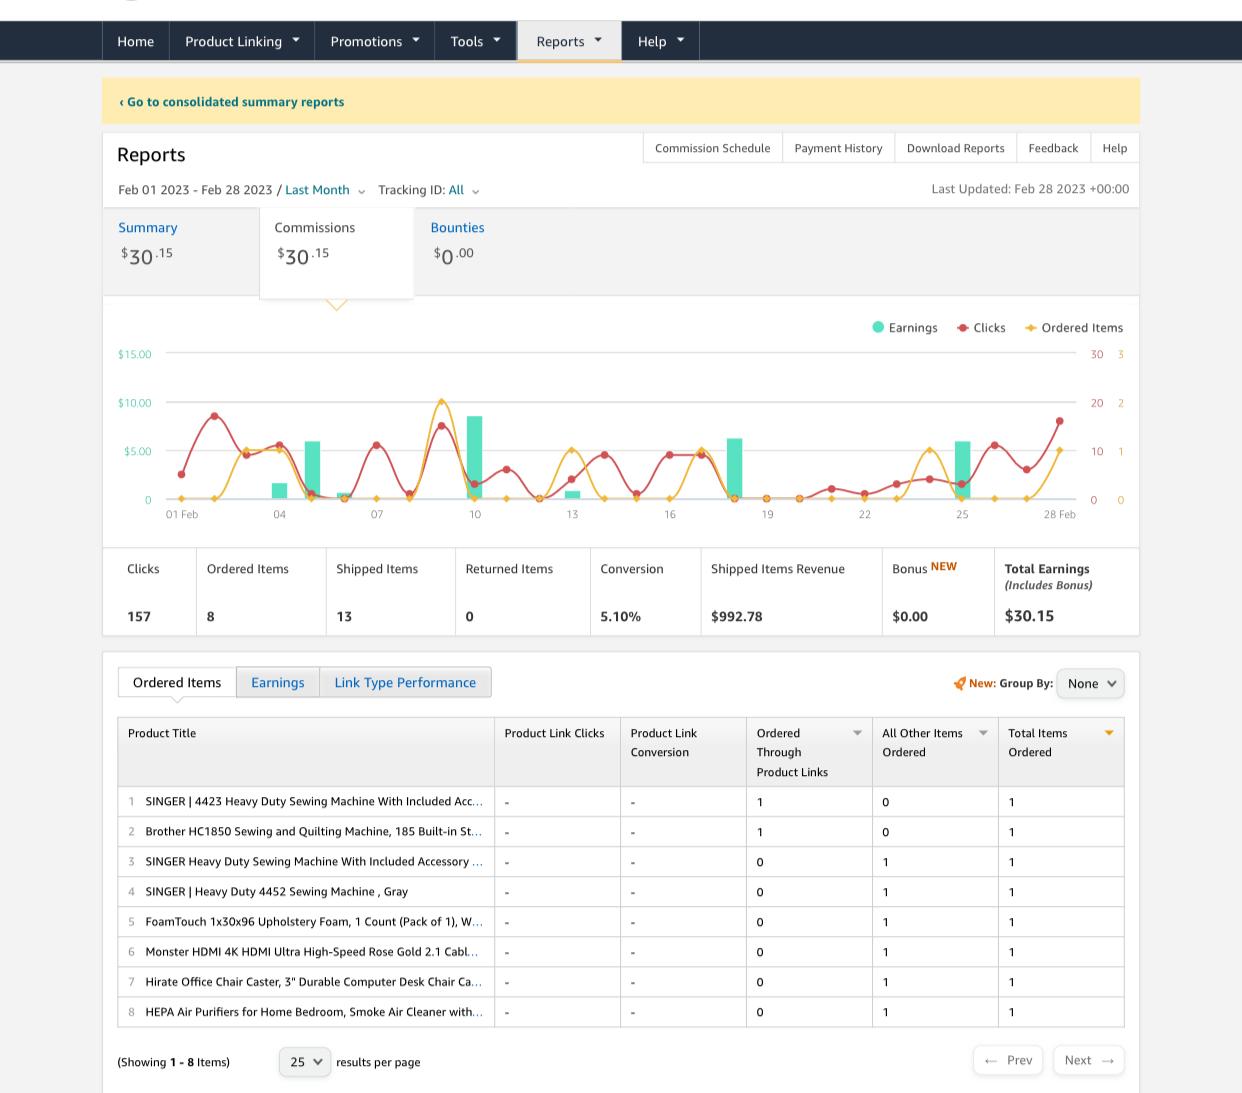Click the Conversion value 5.10%
1242x1093 pixels.
coord(620,617)
